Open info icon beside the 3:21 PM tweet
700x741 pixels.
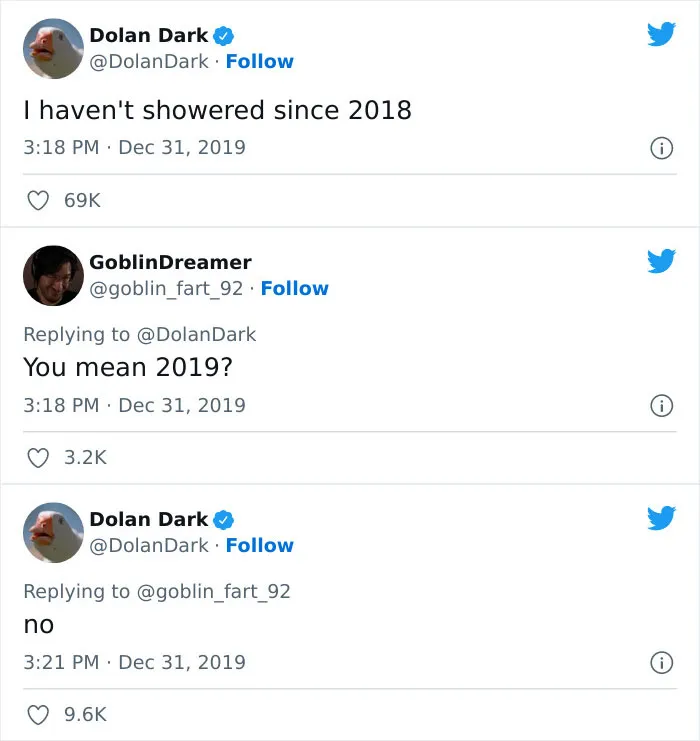click(661, 663)
